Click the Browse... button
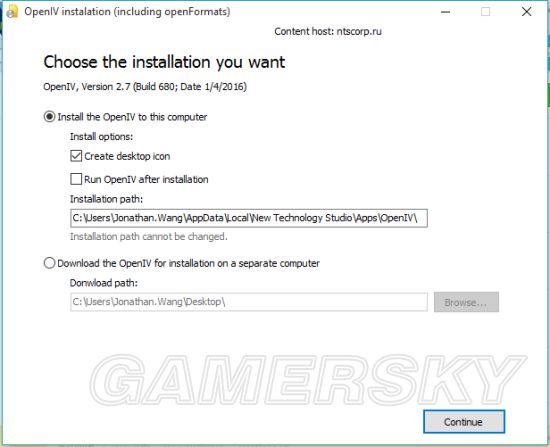Viewport: 550px width, 447px height. click(466, 302)
